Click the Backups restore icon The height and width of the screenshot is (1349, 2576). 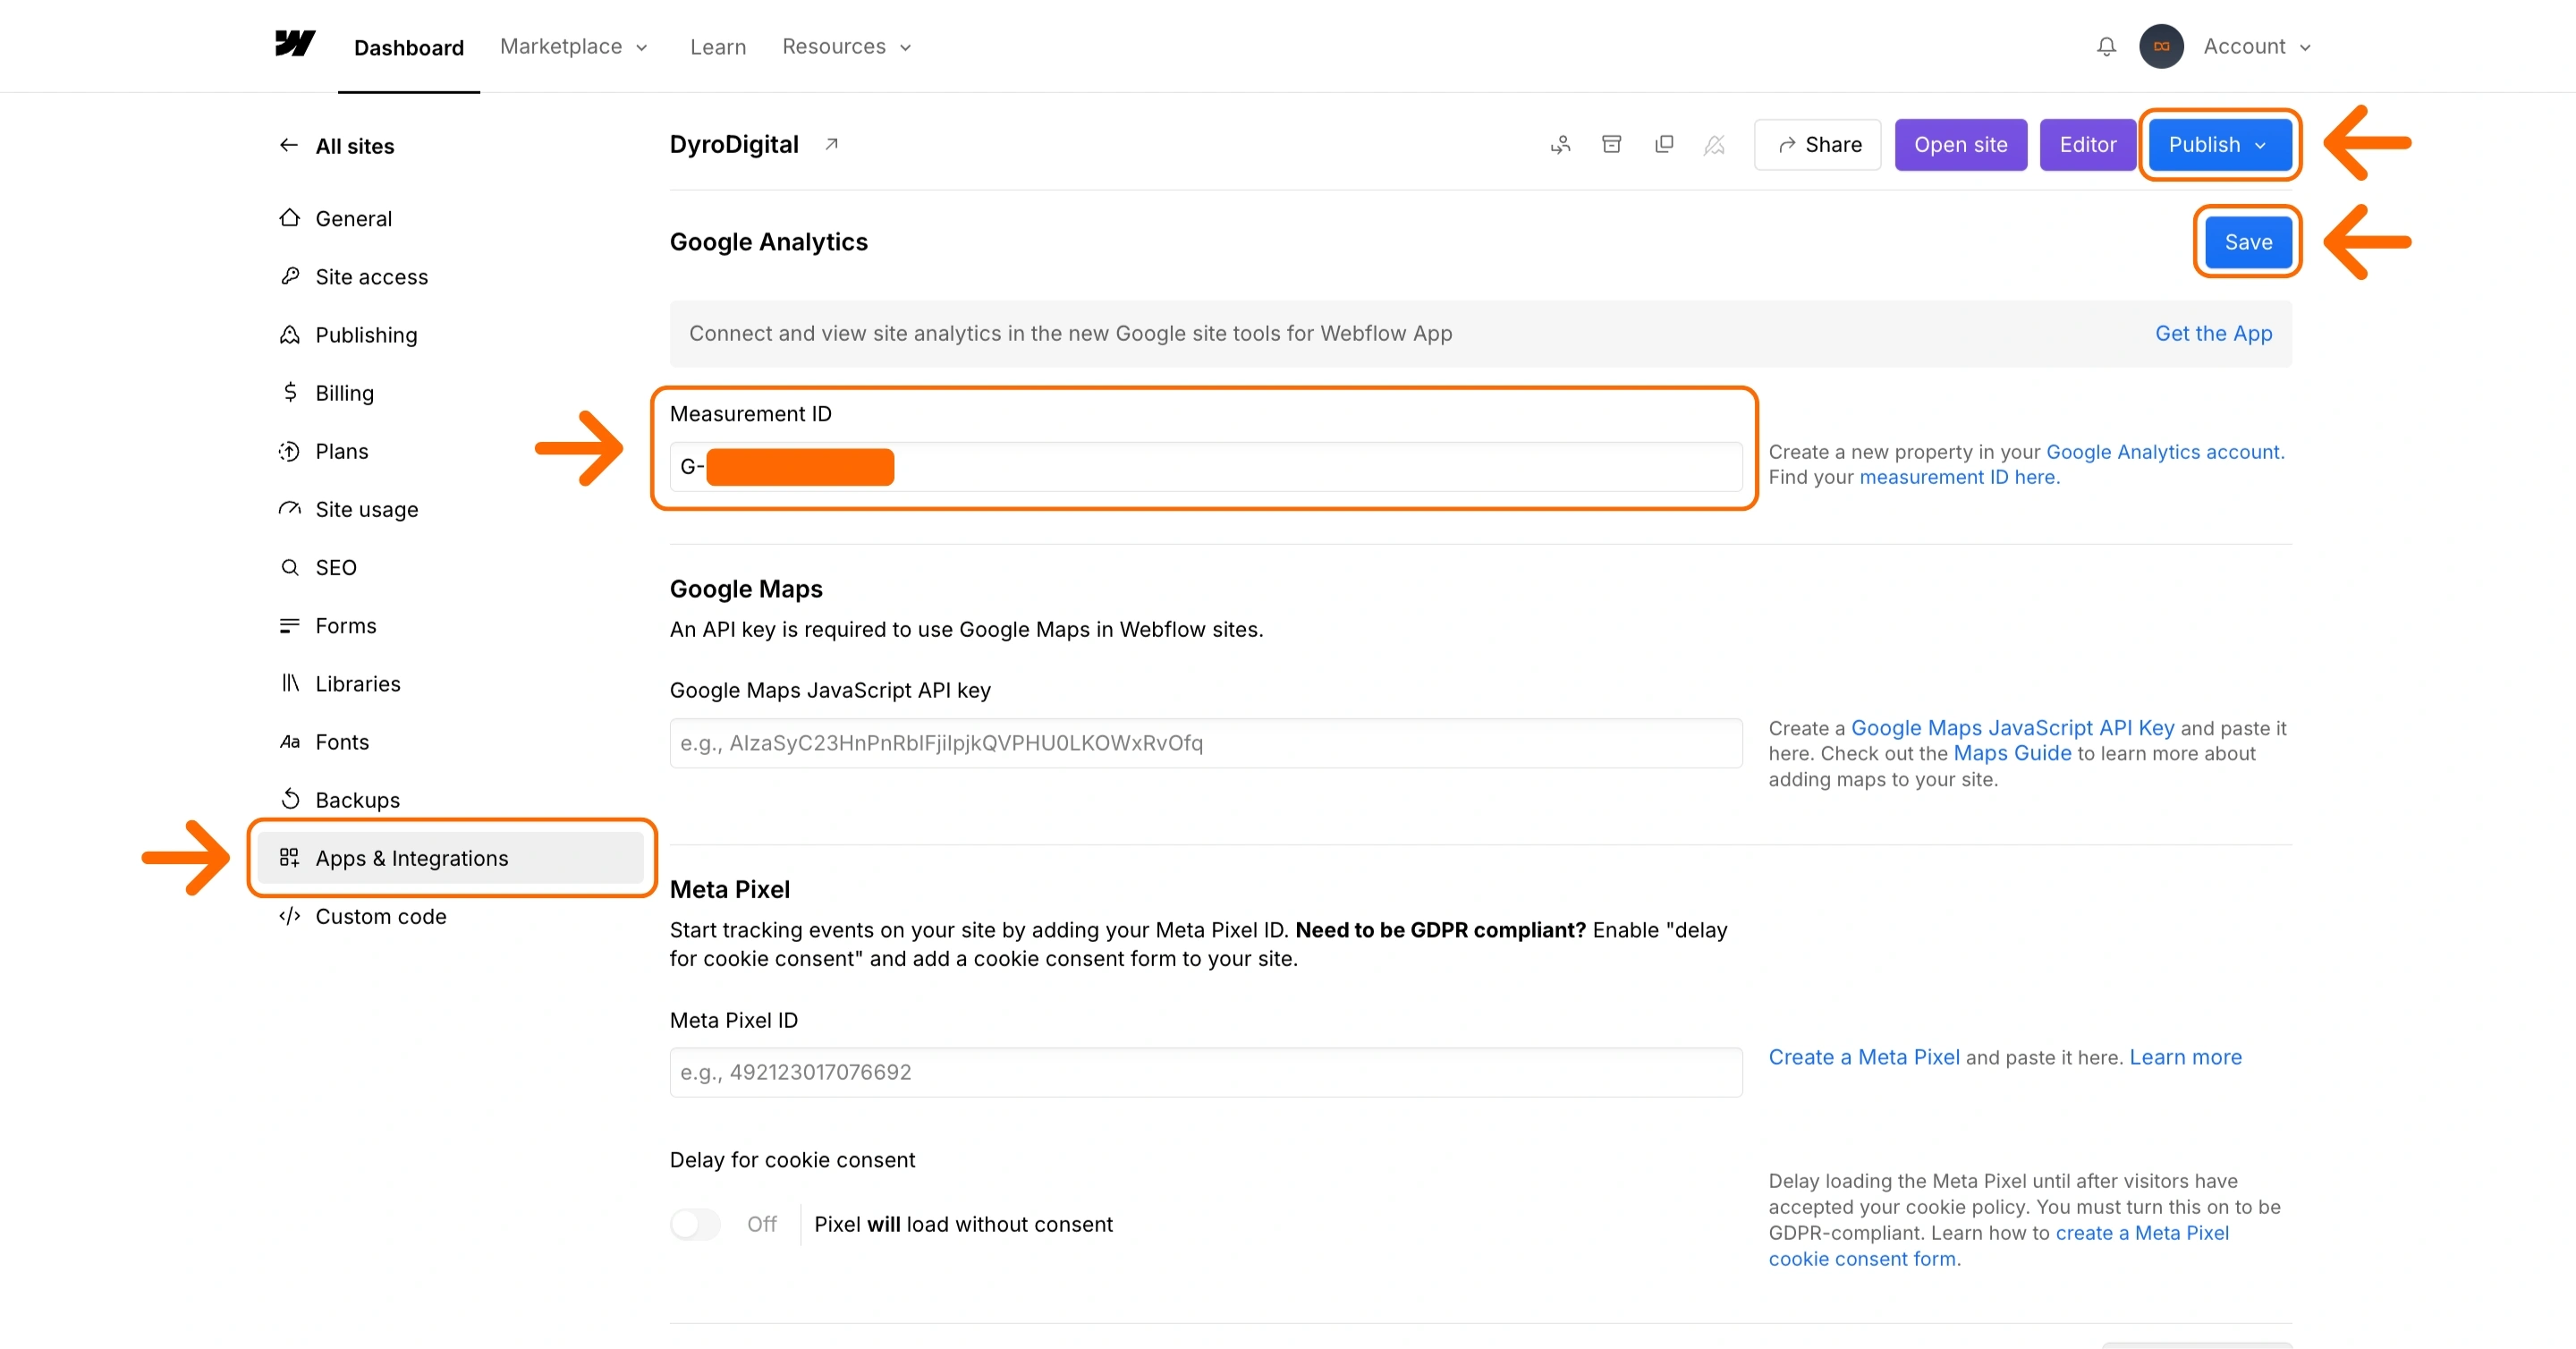click(290, 798)
